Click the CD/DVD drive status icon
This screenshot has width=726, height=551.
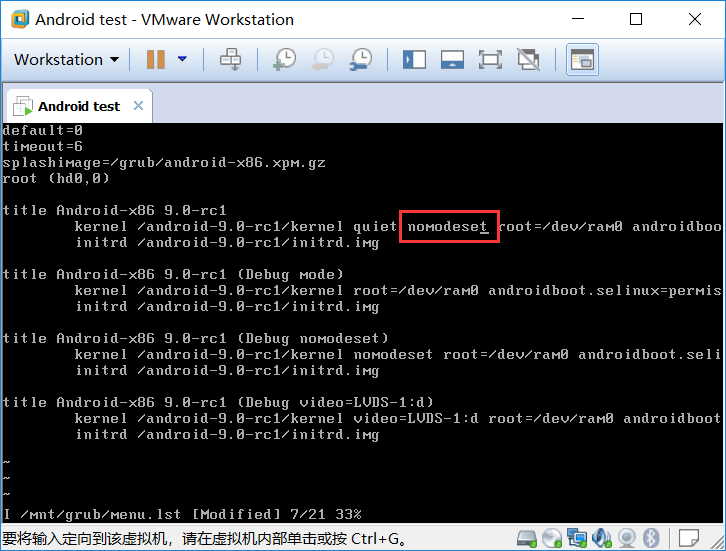click(552, 538)
